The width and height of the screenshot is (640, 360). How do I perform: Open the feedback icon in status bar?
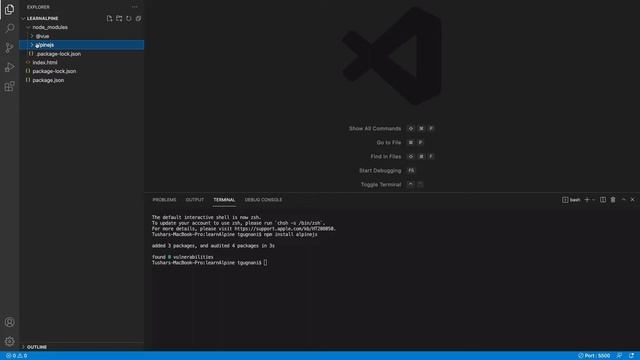coord(619,356)
